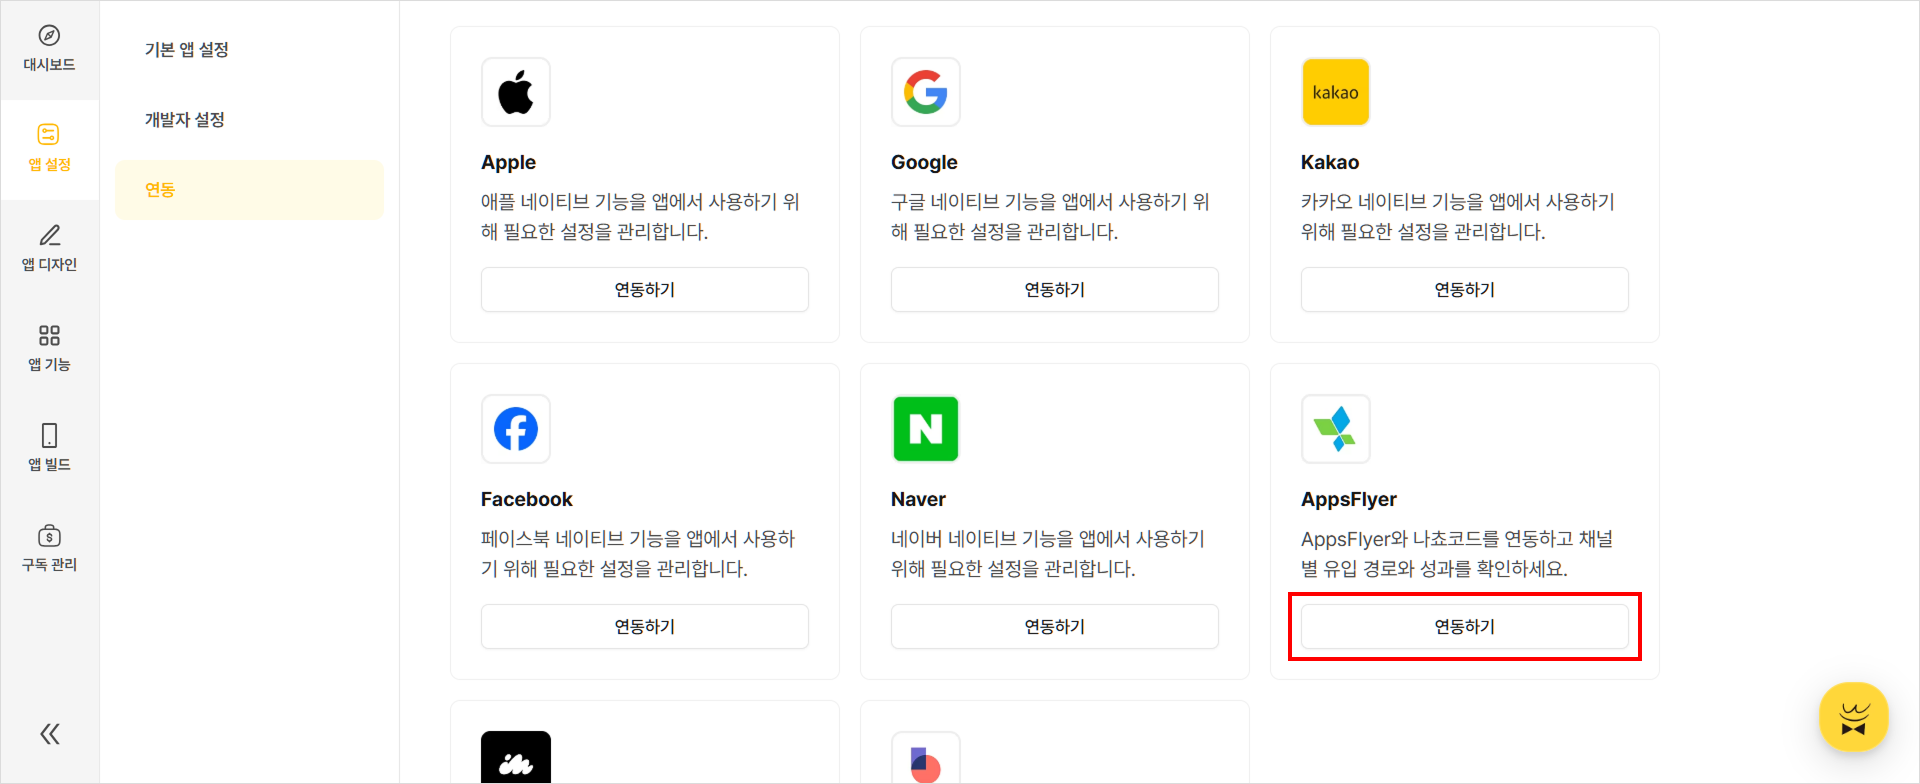Click the 카카오 네이티브 기능 description

coord(1458,217)
